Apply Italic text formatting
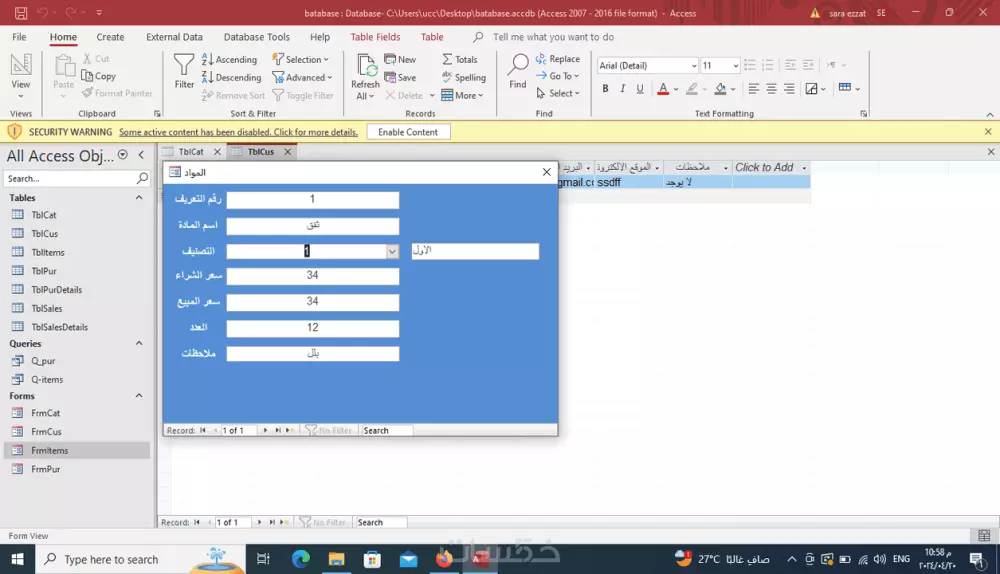Image resolution: width=1000 pixels, height=574 pixels. [622, 89]
